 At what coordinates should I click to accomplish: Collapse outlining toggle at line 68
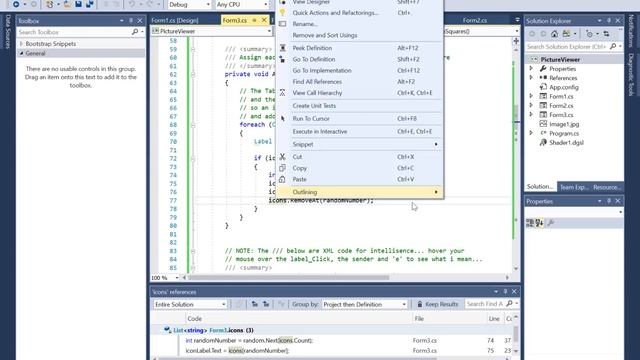coord(193,125)
